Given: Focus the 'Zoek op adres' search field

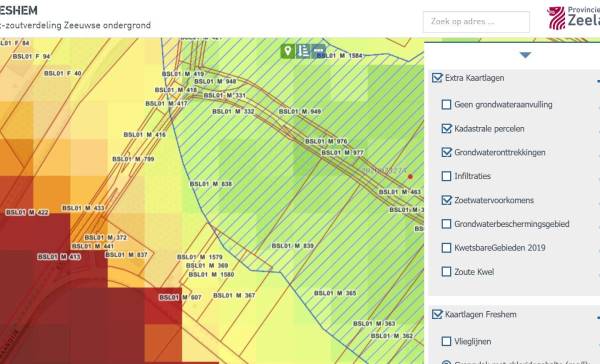Looking at the screenshot, I should point(476,22).
